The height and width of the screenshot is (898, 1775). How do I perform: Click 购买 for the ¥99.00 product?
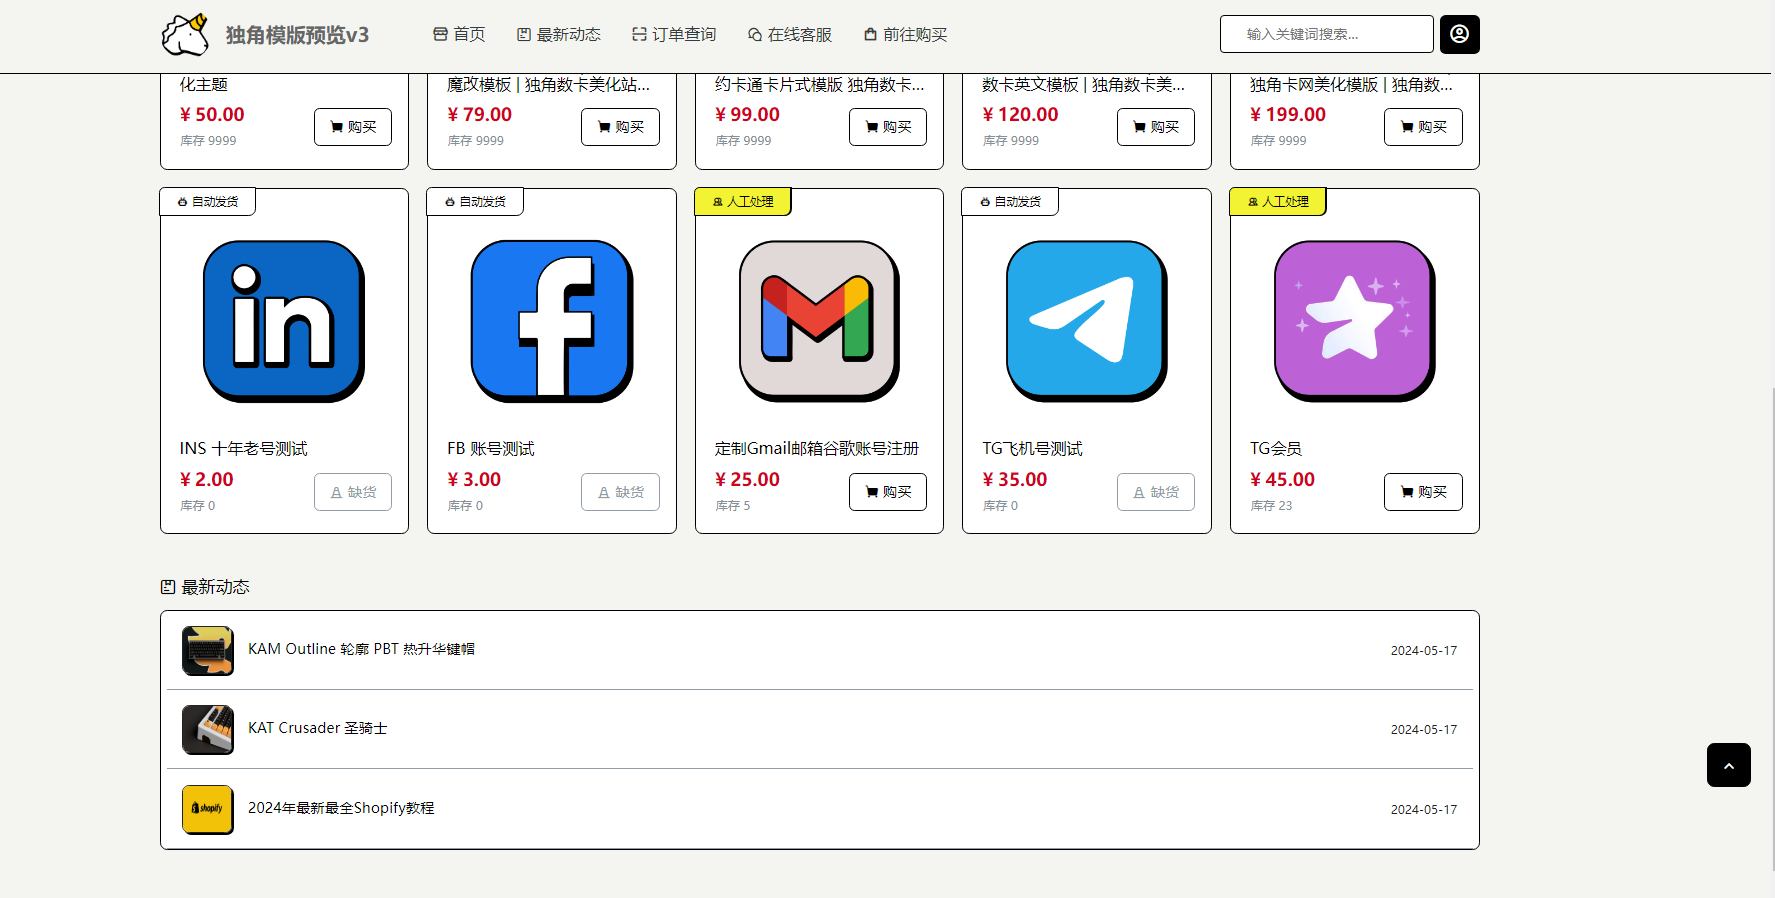click(888, 127)
